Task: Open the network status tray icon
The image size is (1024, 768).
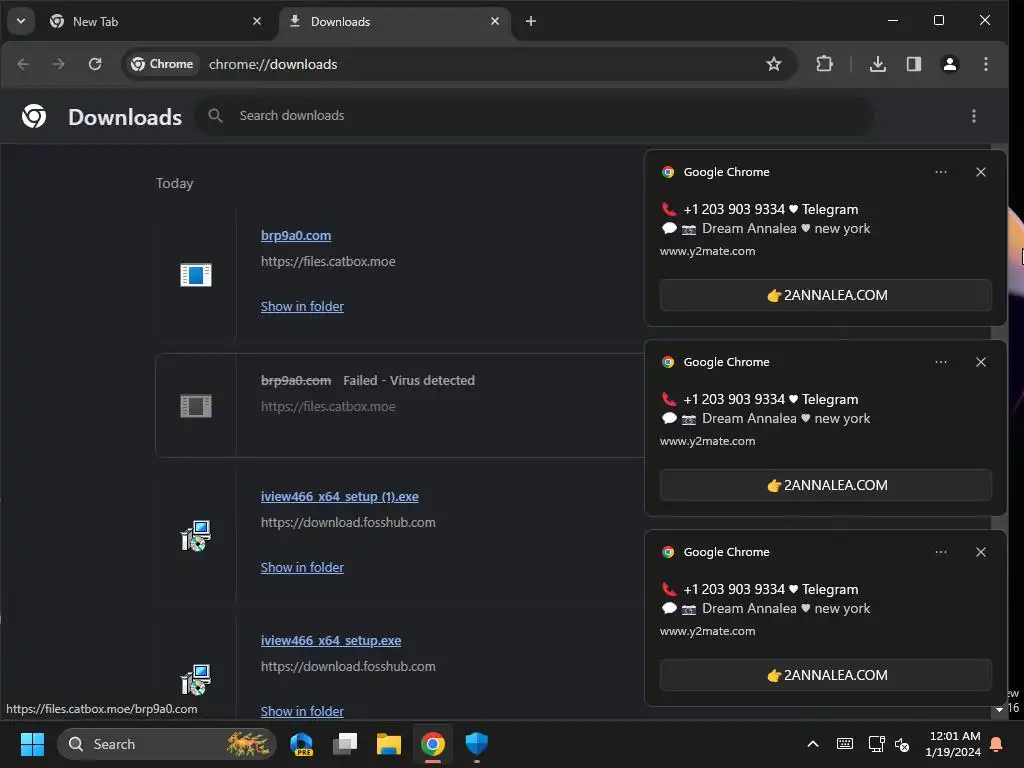Action: [x=876, y=744]
